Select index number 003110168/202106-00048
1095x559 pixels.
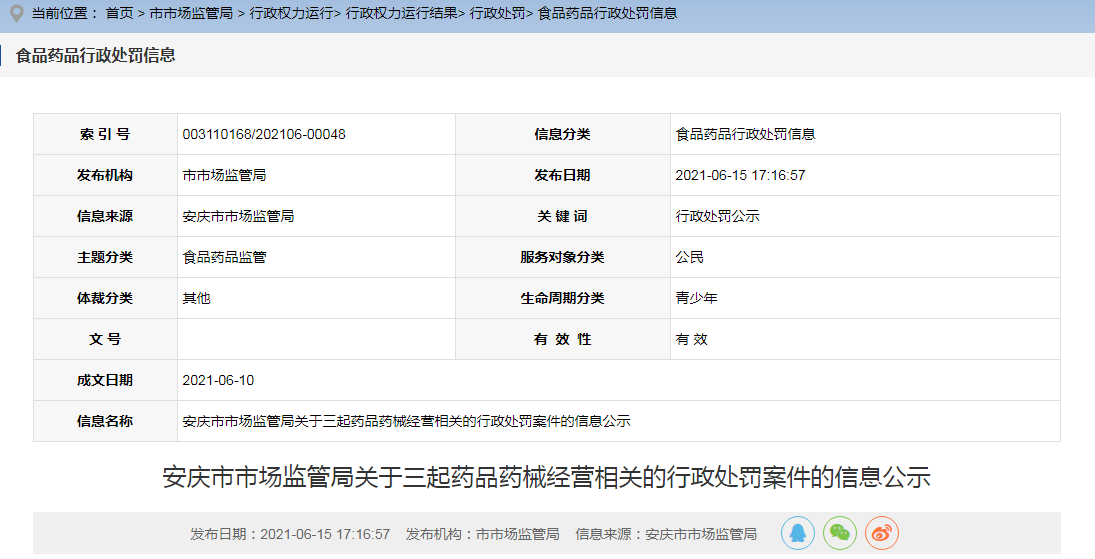264,134
